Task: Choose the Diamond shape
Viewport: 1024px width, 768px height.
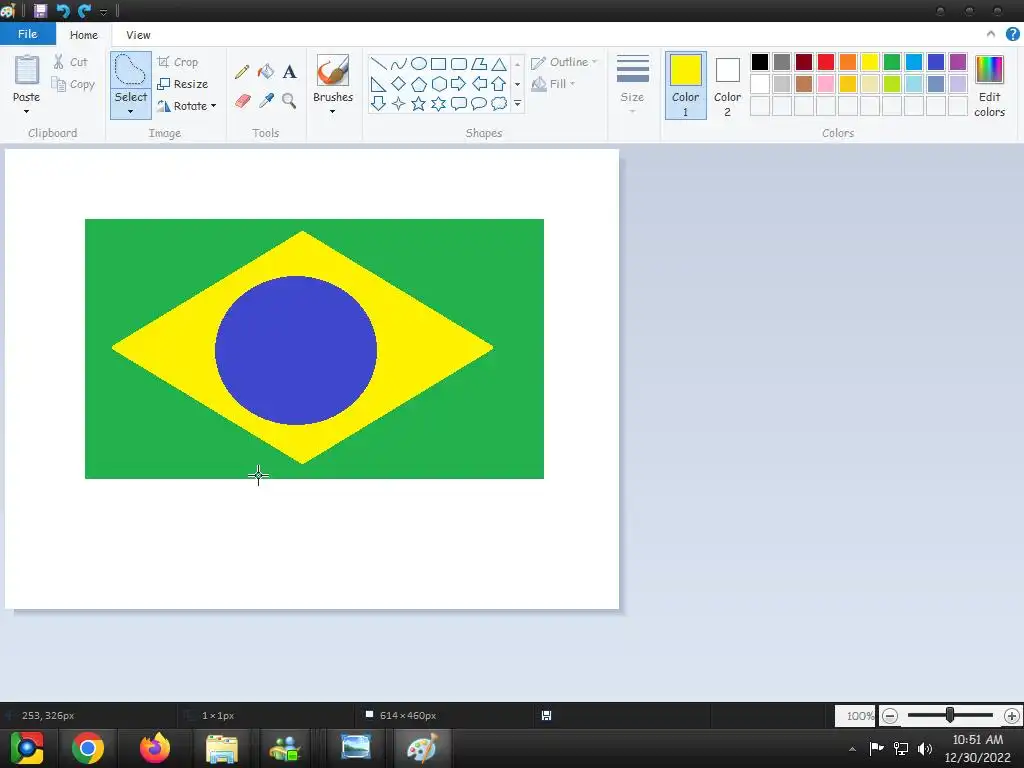Action: [x=398, y=84]
